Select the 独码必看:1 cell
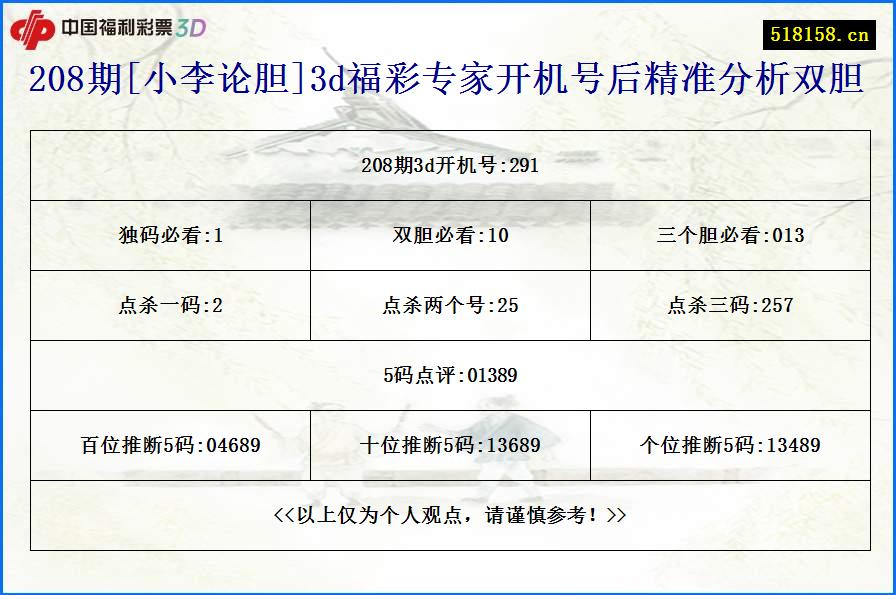This screenshot has height=595, width=896. click(x=168, y=236)
